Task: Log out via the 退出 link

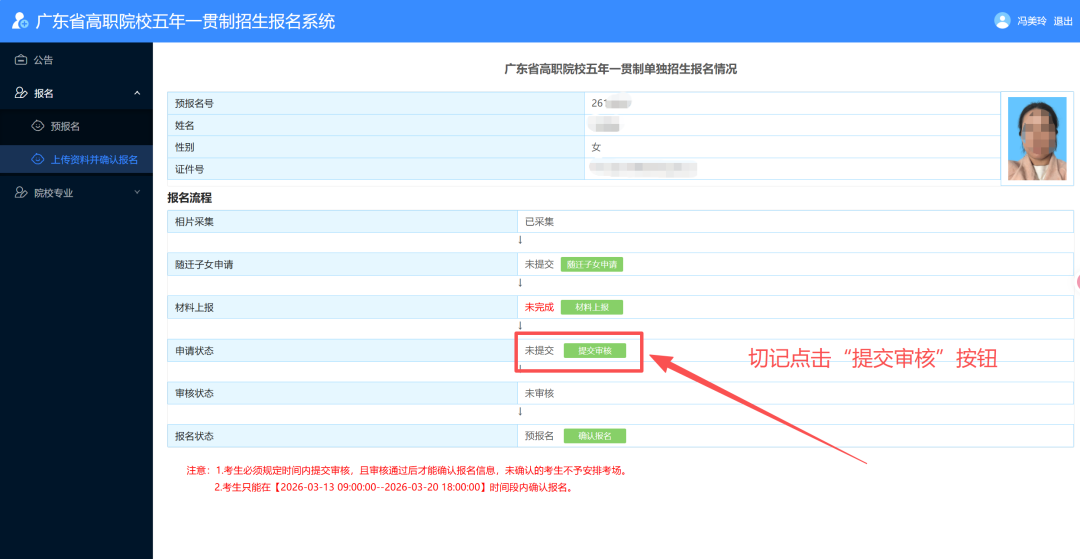Action: click(x=1062, y=21)
